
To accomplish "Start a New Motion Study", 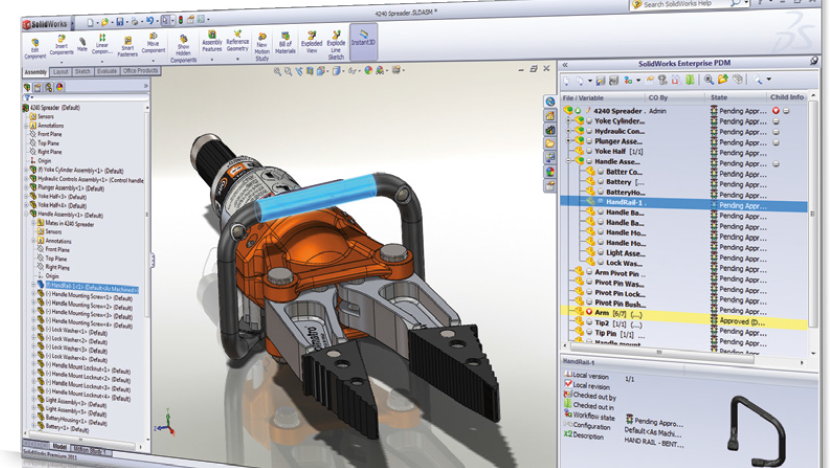I will pyautogui.click(x=263, y=46).
